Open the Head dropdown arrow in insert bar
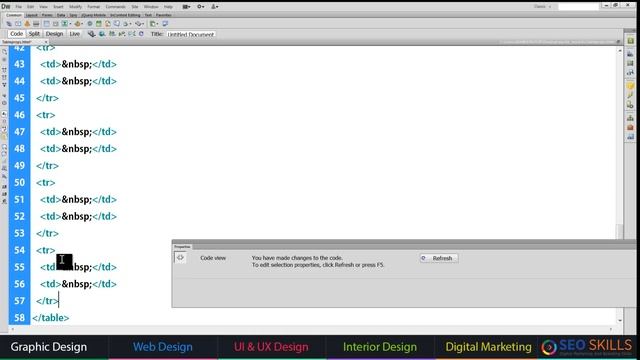This screenshot has width=640, height=360. tap(130, 24)
